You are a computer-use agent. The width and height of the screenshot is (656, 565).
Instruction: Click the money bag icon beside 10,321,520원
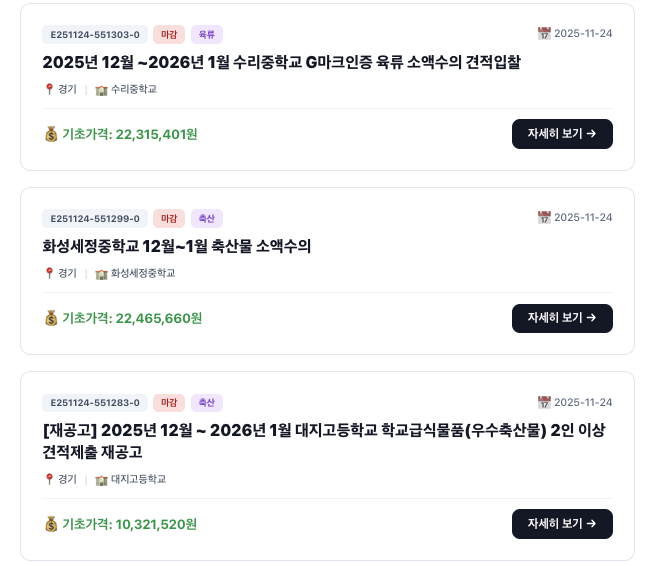(x=51, y=524)
